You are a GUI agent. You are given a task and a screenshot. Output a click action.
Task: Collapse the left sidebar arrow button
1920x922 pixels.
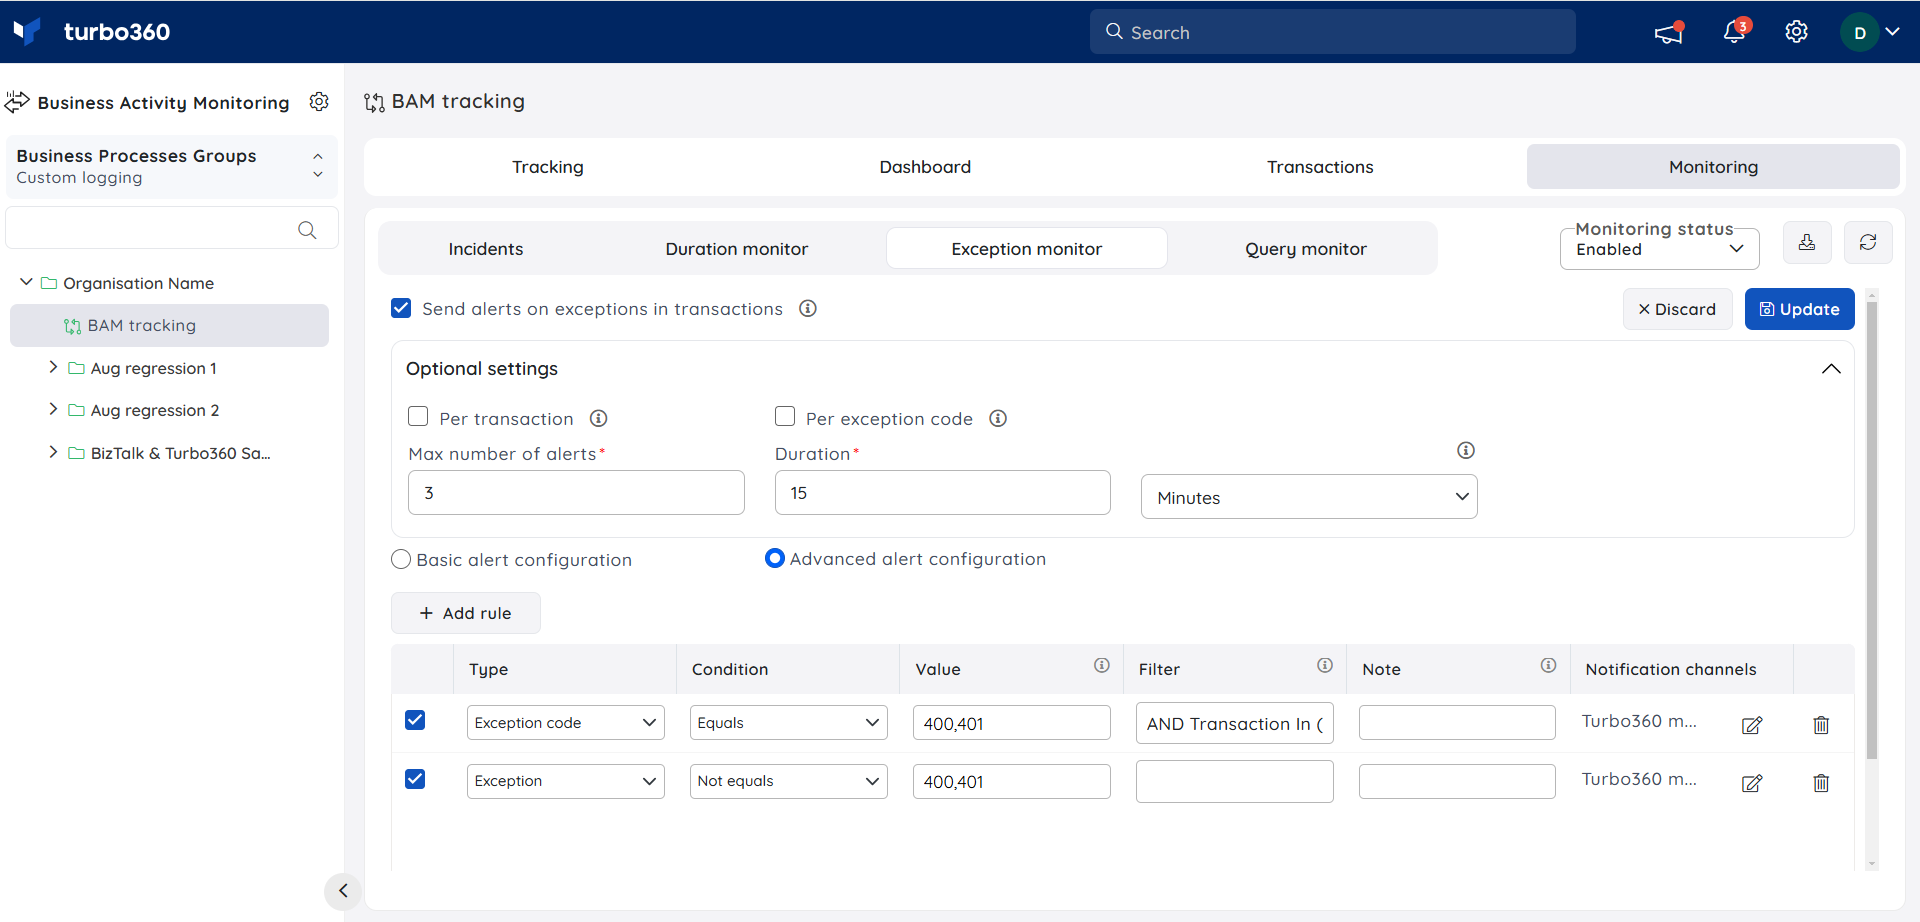(343, 891)
